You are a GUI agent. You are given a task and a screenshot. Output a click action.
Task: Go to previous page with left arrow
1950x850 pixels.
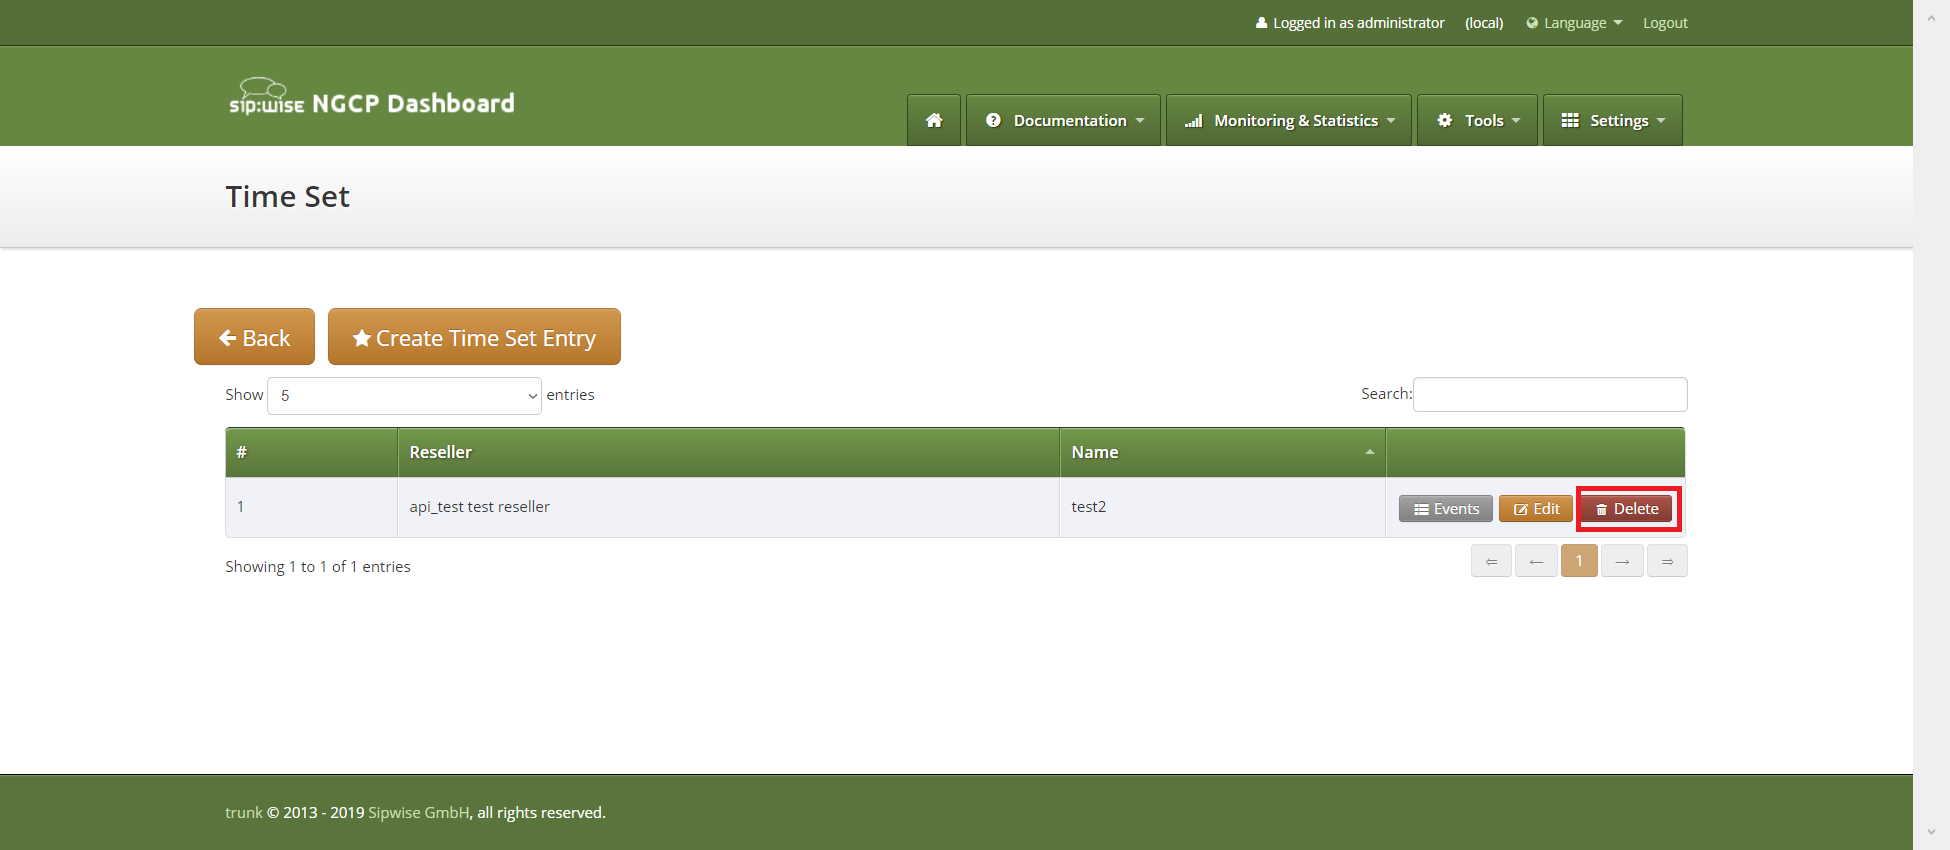pos(1535,561)
